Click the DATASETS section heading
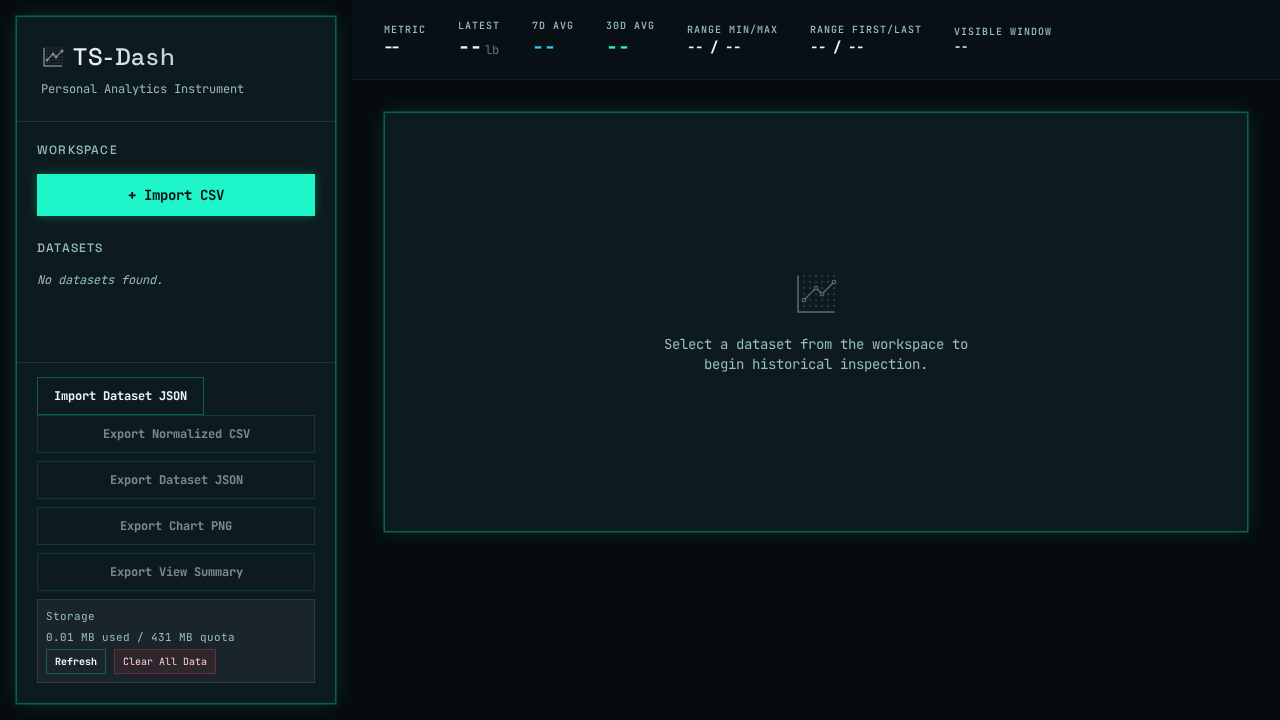Image resolution: width=1280 pixels, height=720 pixels. coord(70,248)
